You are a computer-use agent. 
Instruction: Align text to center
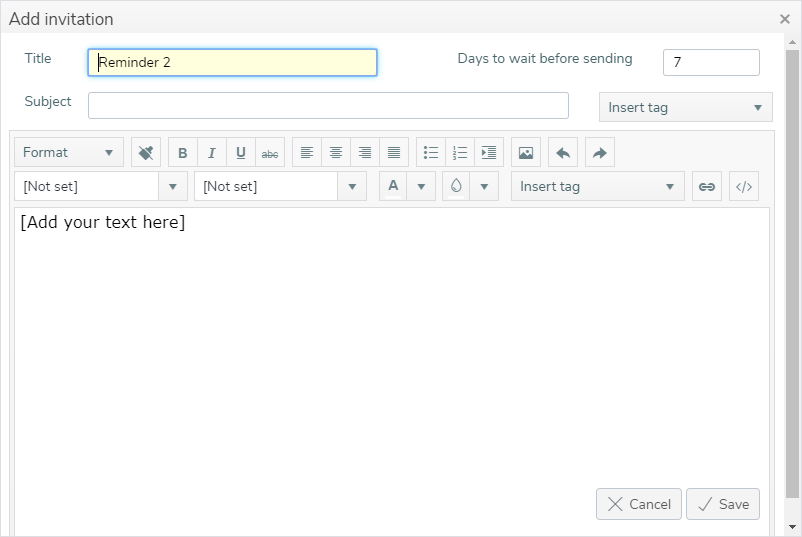point(336,152)
